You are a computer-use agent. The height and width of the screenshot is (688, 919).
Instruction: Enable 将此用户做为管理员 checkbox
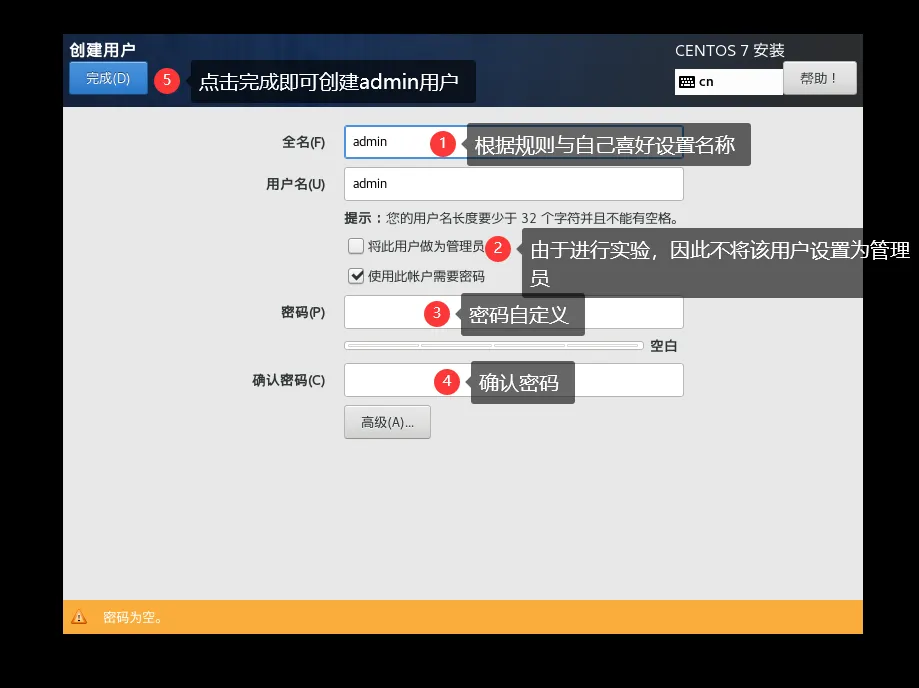(356, 246)
